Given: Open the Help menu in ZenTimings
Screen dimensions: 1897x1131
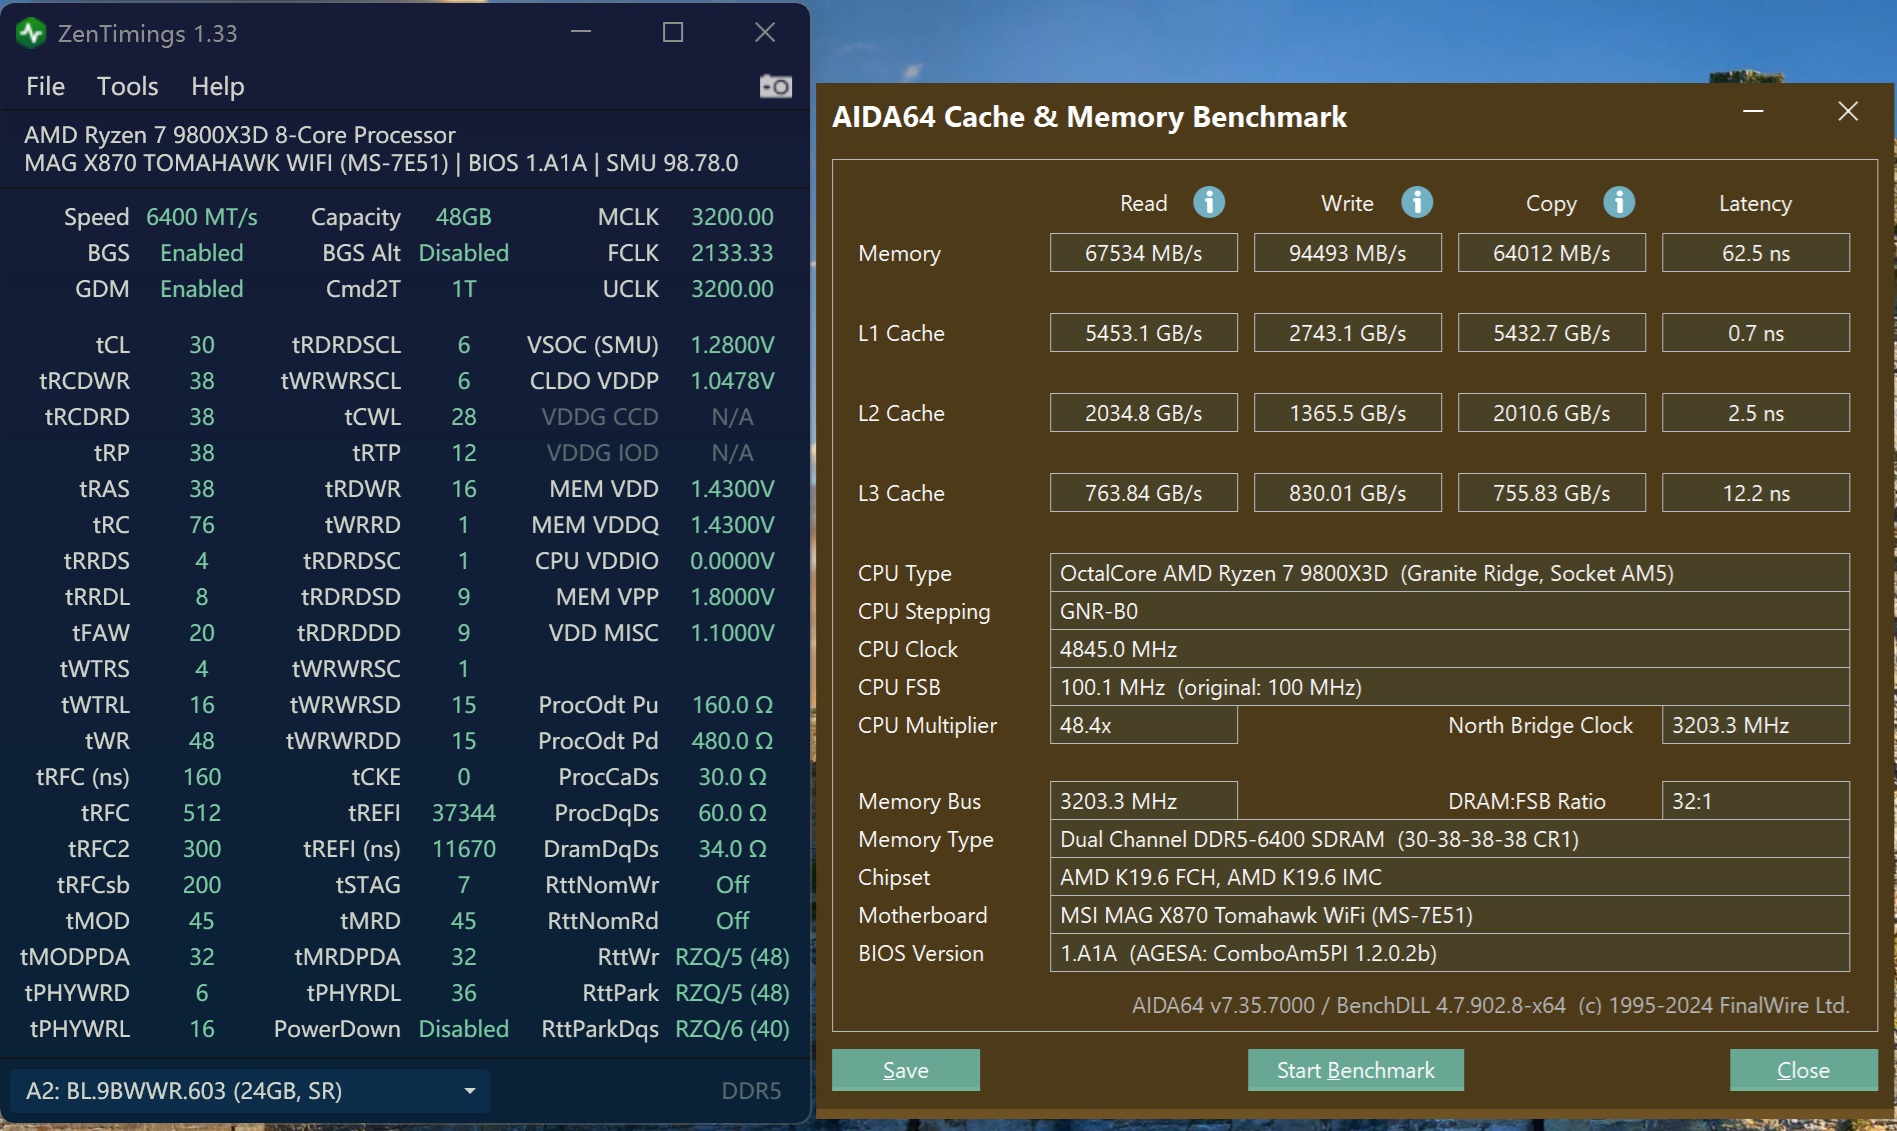Looking at the screenshot, I should (217, 86).
